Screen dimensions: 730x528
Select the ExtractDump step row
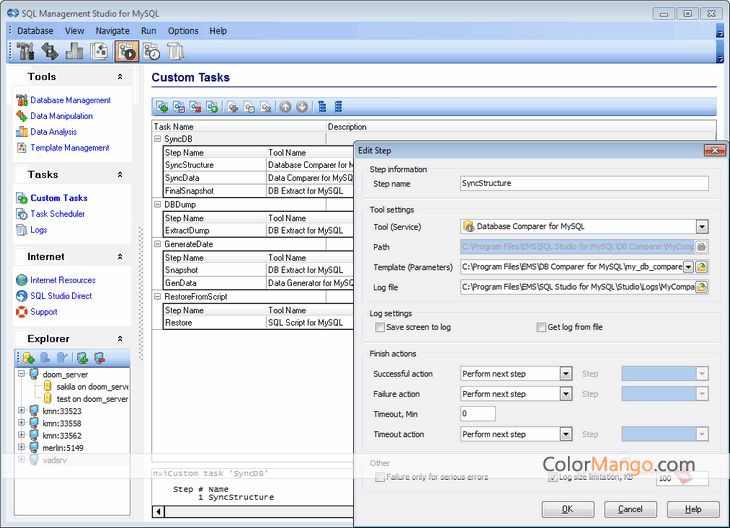[258, 230]
